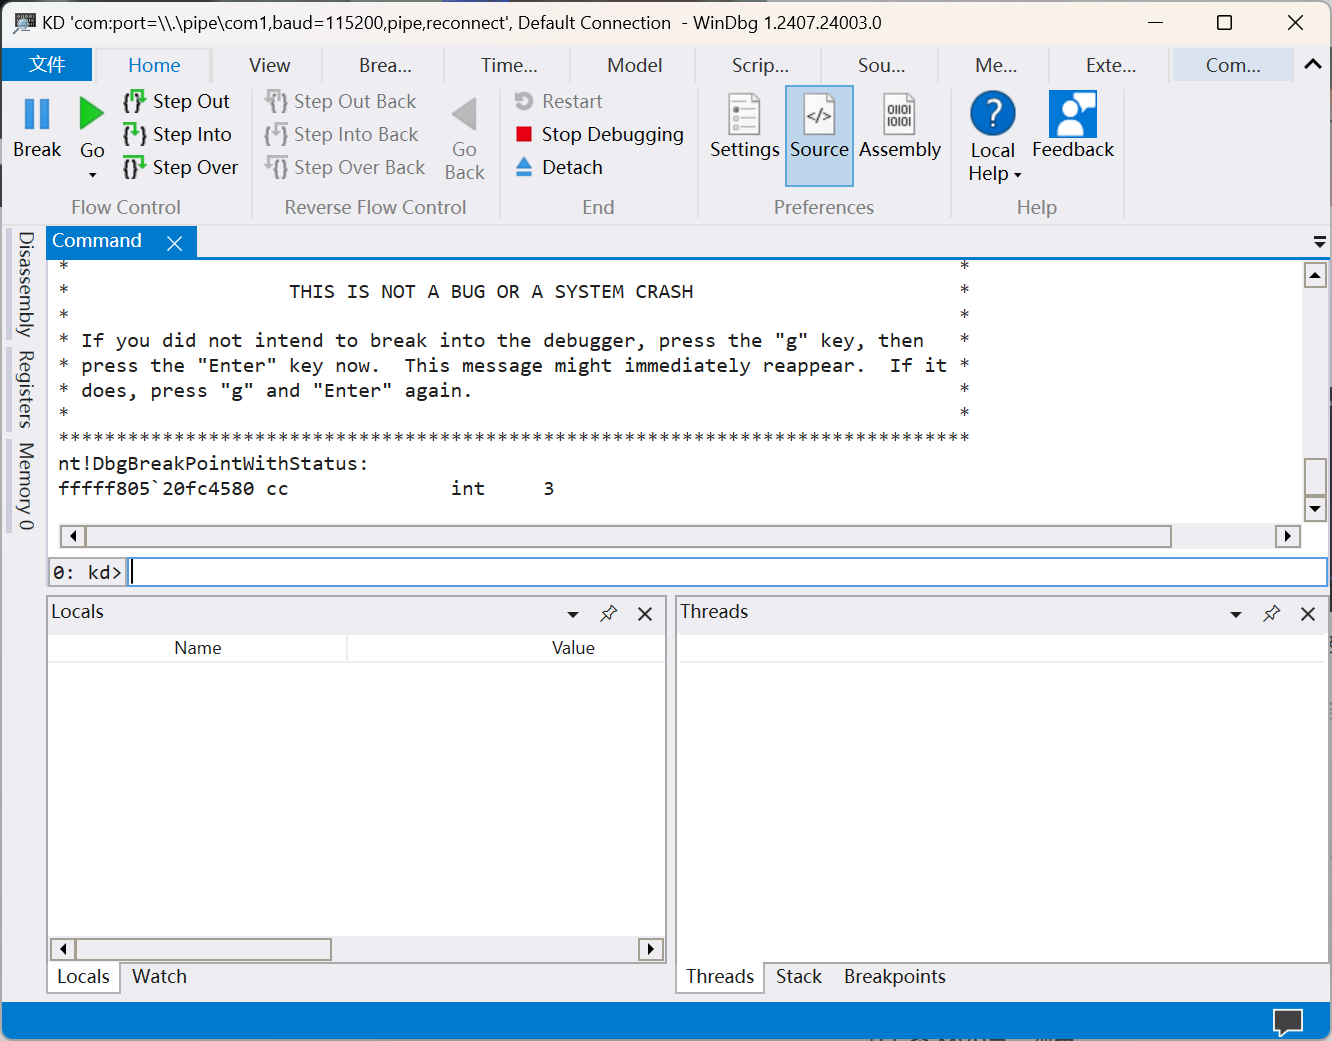Open the Feedback icon
The height and width of the screenshot is (1041, 1332).
pos(1073,114)
